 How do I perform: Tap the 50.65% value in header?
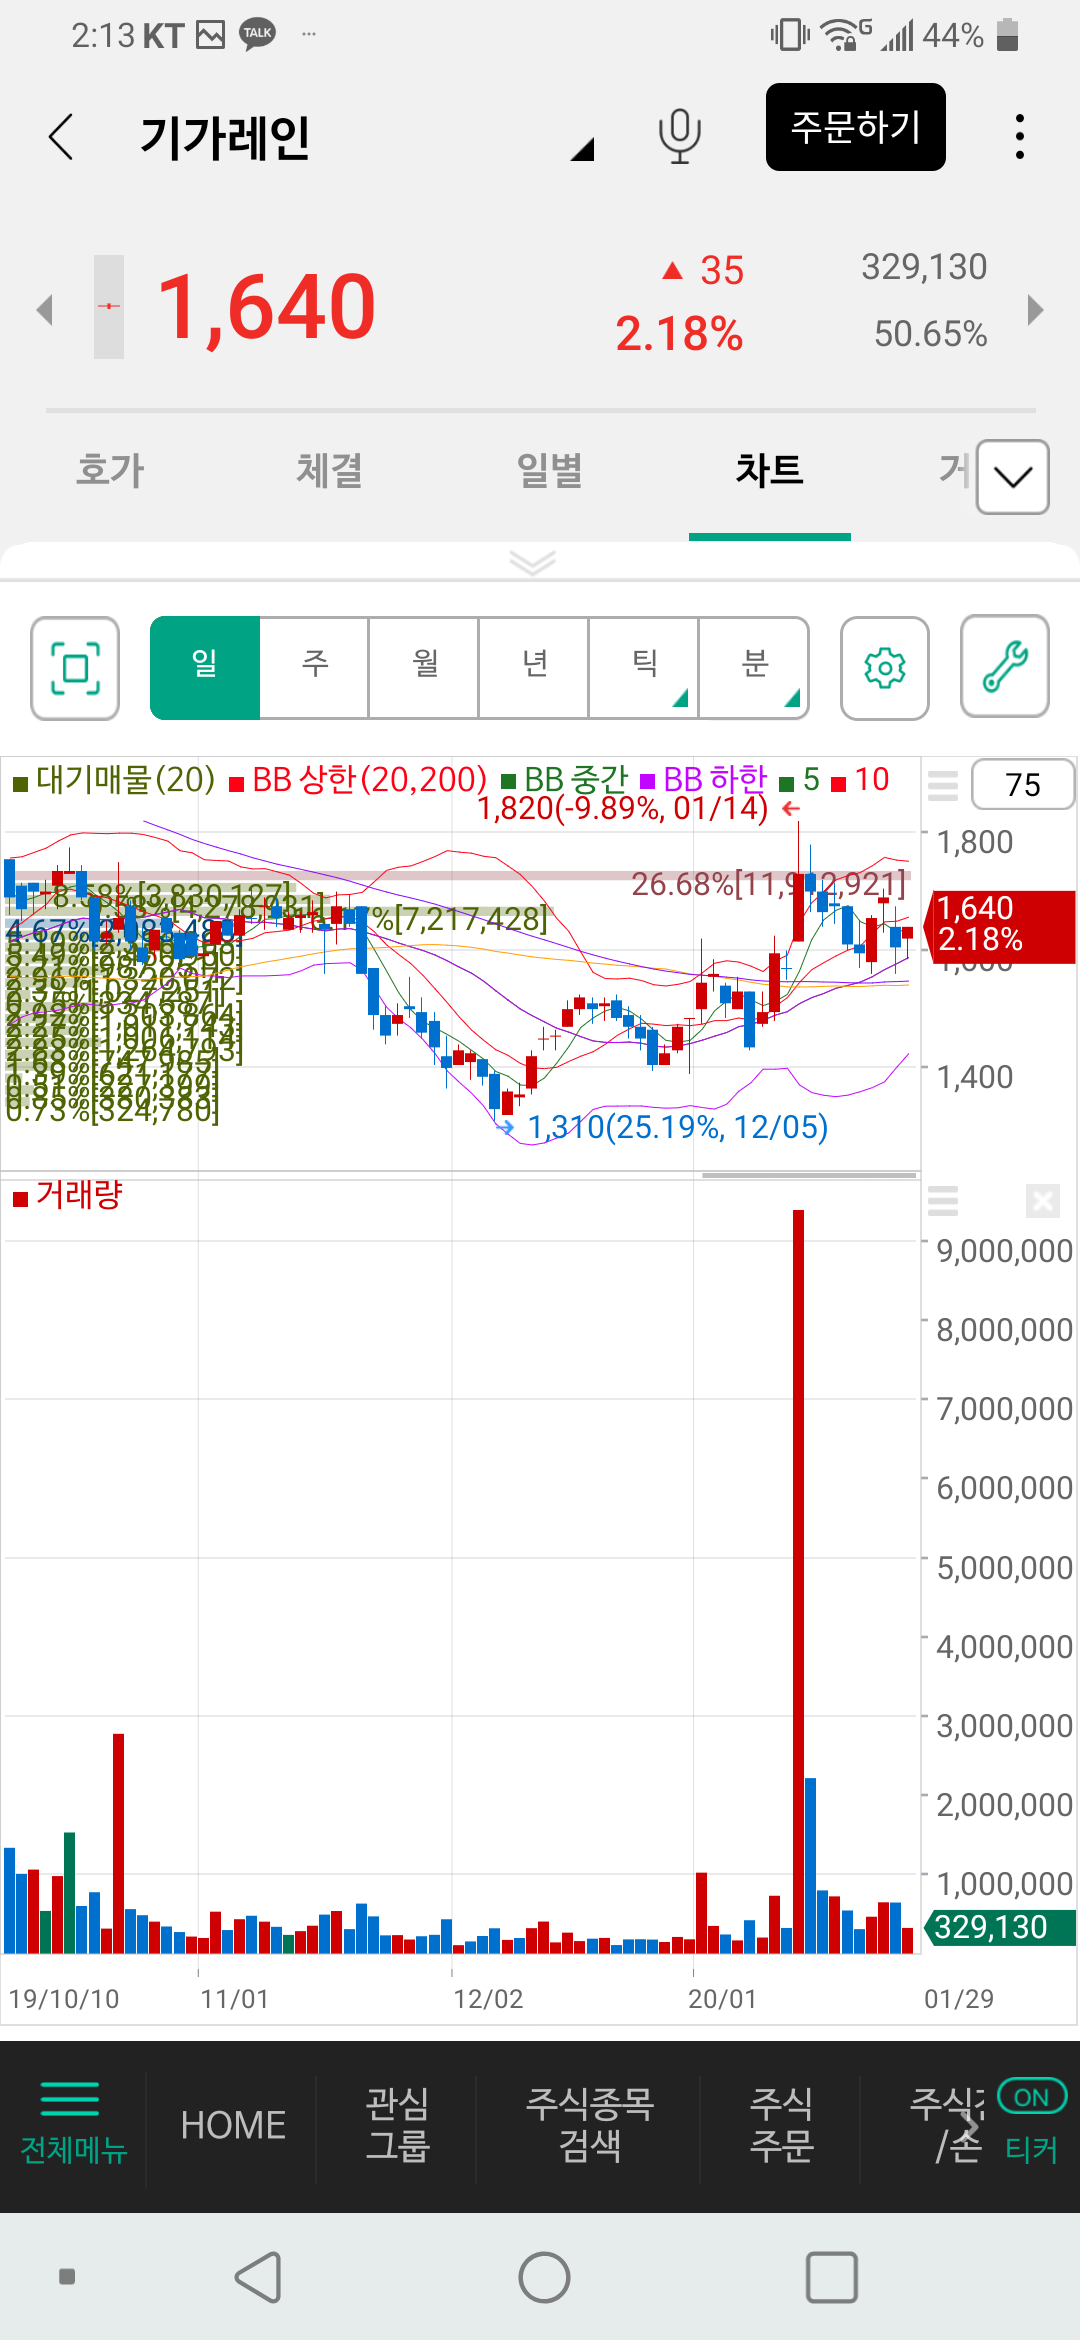(930, 334)
